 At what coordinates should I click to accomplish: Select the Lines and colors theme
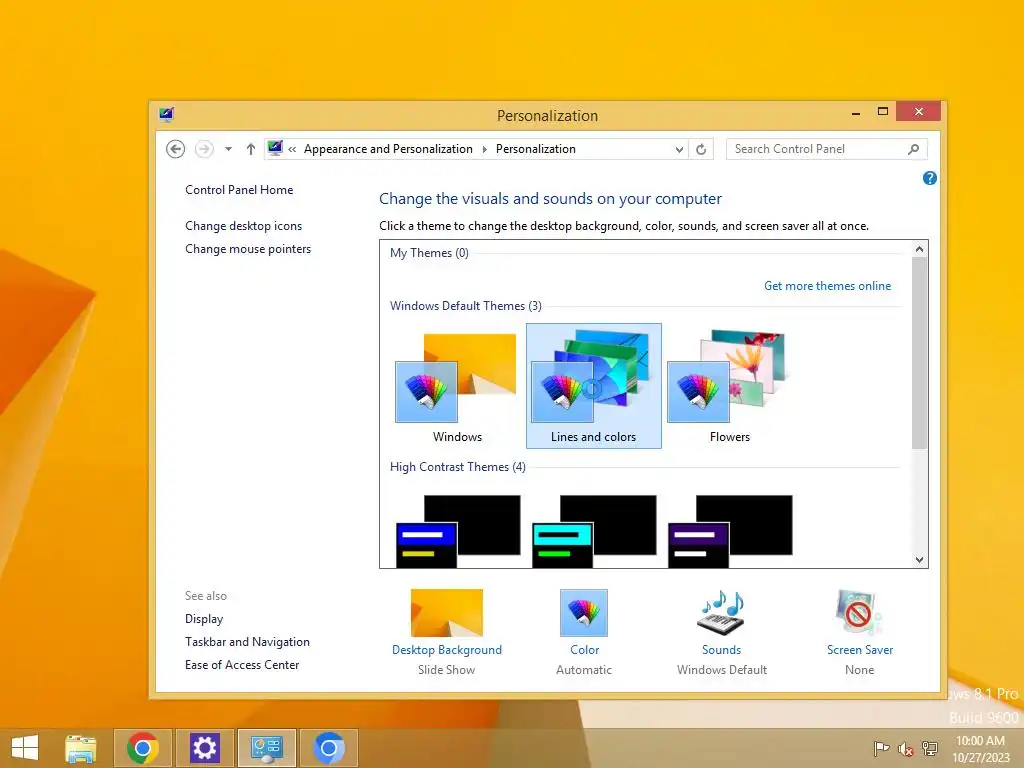[x=594, y=386]
